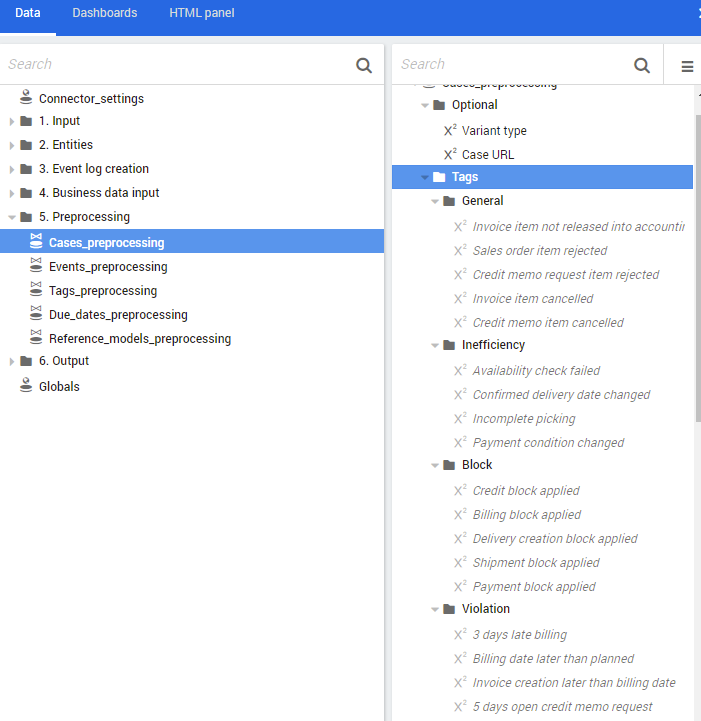Click the Due_dates_preprocessing table icon

(36, 314)
